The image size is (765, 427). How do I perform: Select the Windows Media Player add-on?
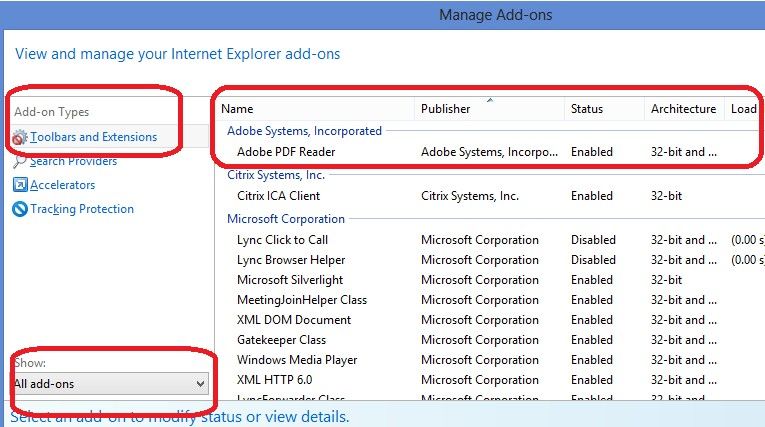[297, 360]
